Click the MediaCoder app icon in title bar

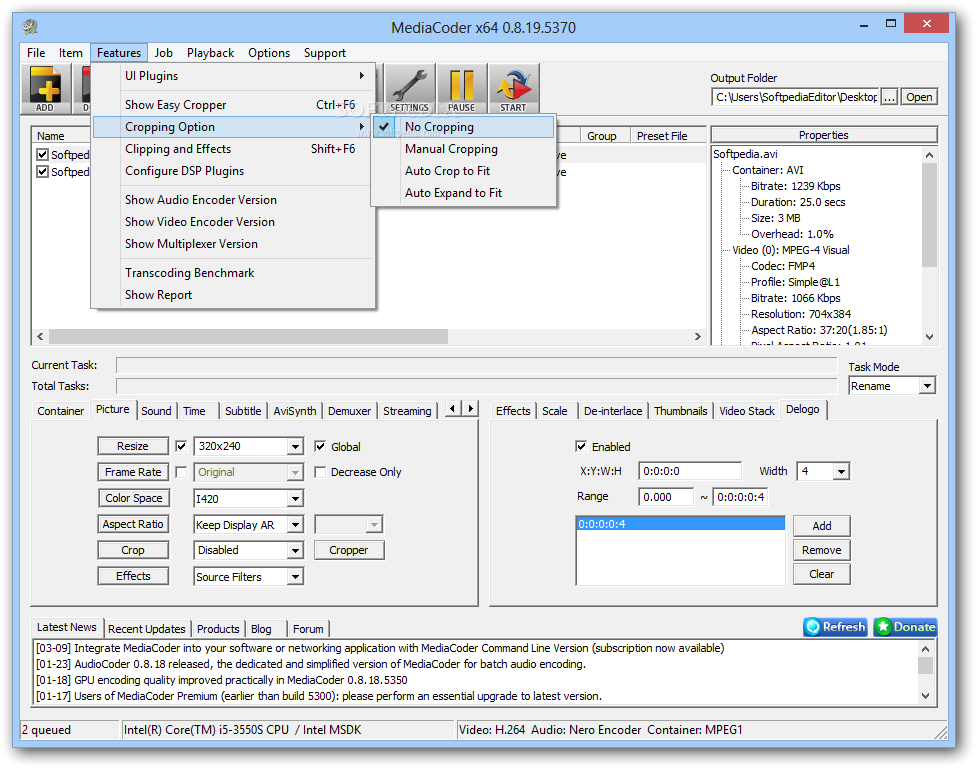(x=29, y=27)
